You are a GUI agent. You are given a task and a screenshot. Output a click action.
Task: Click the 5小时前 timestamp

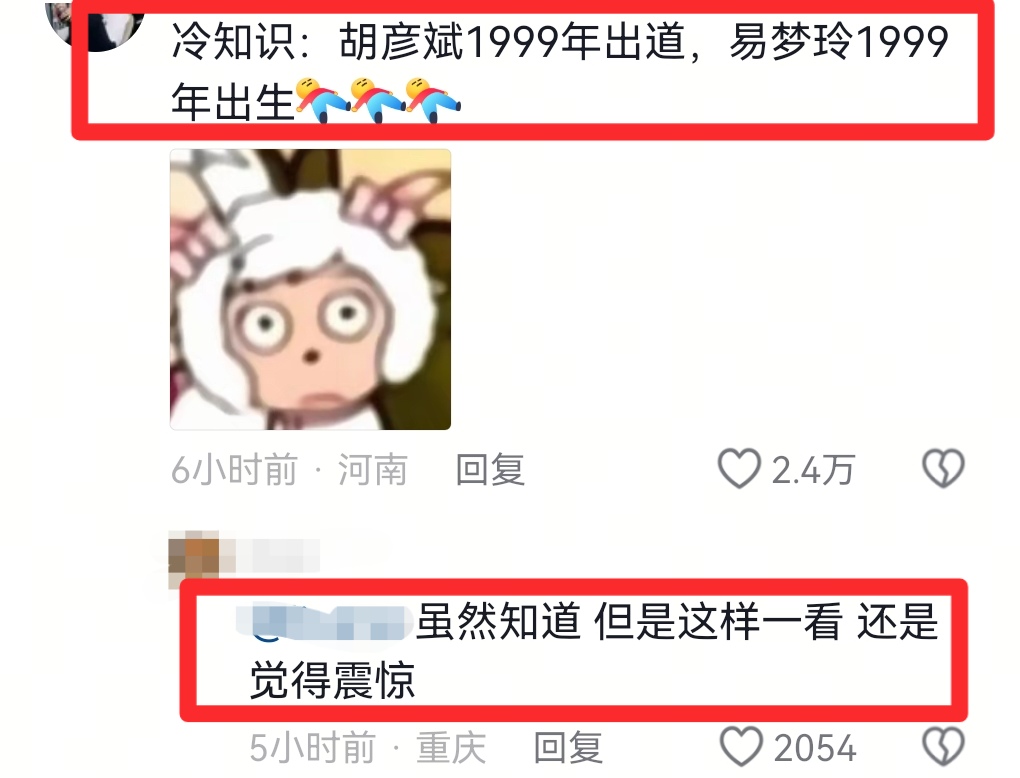[313, 747]
